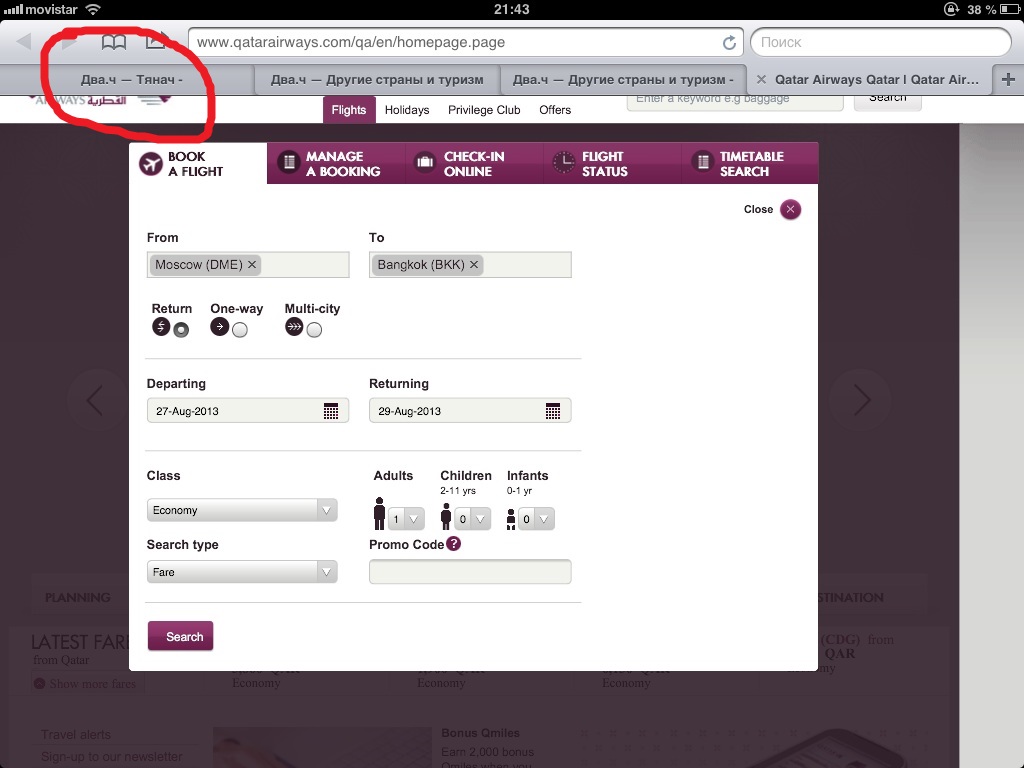Open the Returning date calendar icon
Image resolution: width=1024 pixels, height=768 pixels.
point(553,411)
